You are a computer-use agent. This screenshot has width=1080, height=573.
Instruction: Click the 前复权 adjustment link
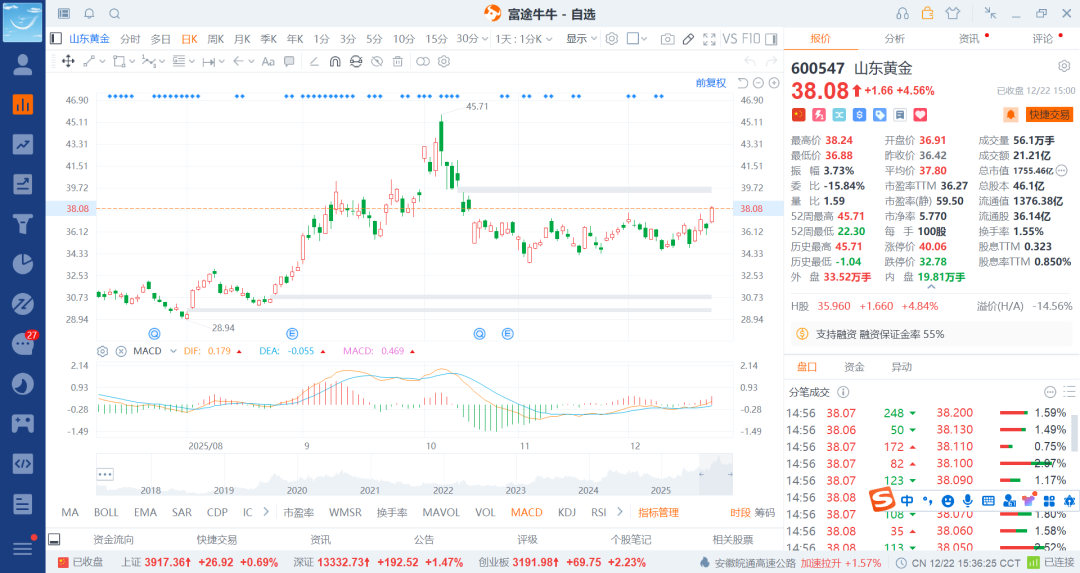(x=711, y=83)
